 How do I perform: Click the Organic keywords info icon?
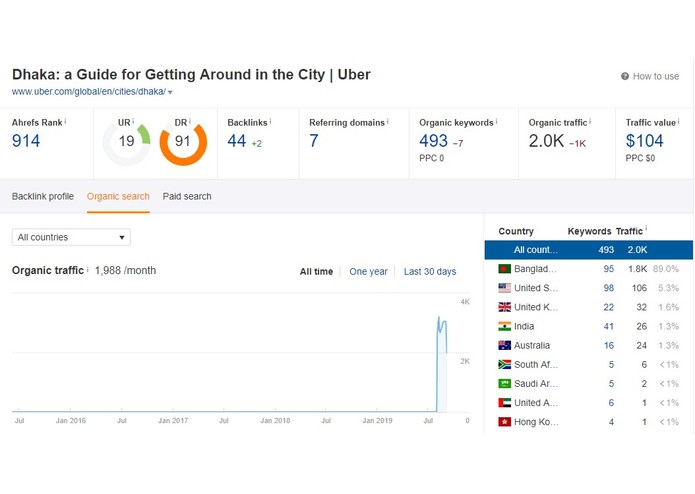(x=496, y=121)
